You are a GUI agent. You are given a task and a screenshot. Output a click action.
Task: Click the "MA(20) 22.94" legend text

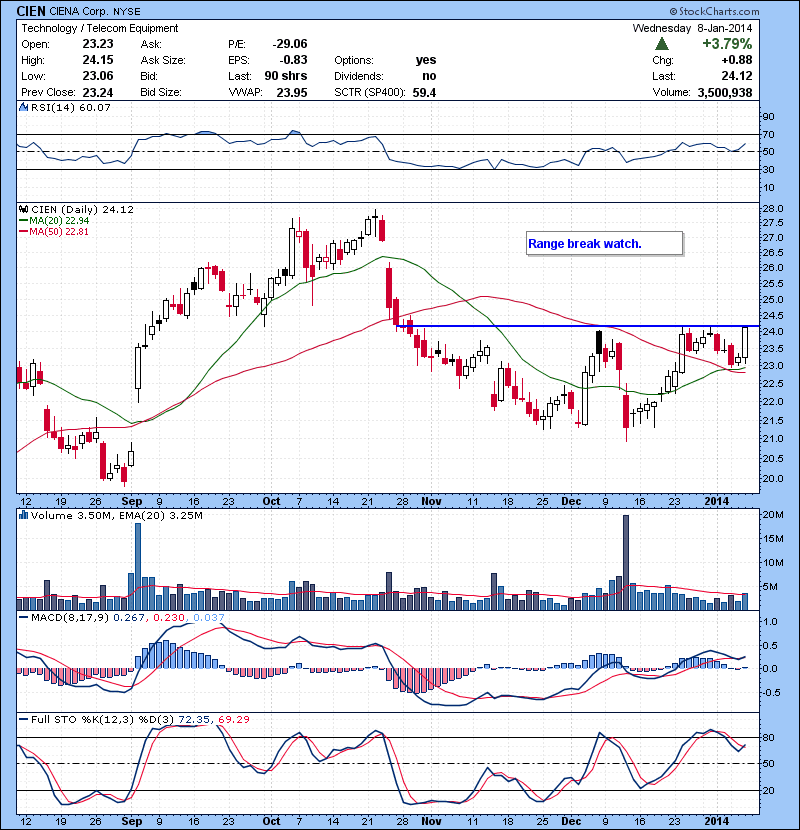tap(59, 221)
